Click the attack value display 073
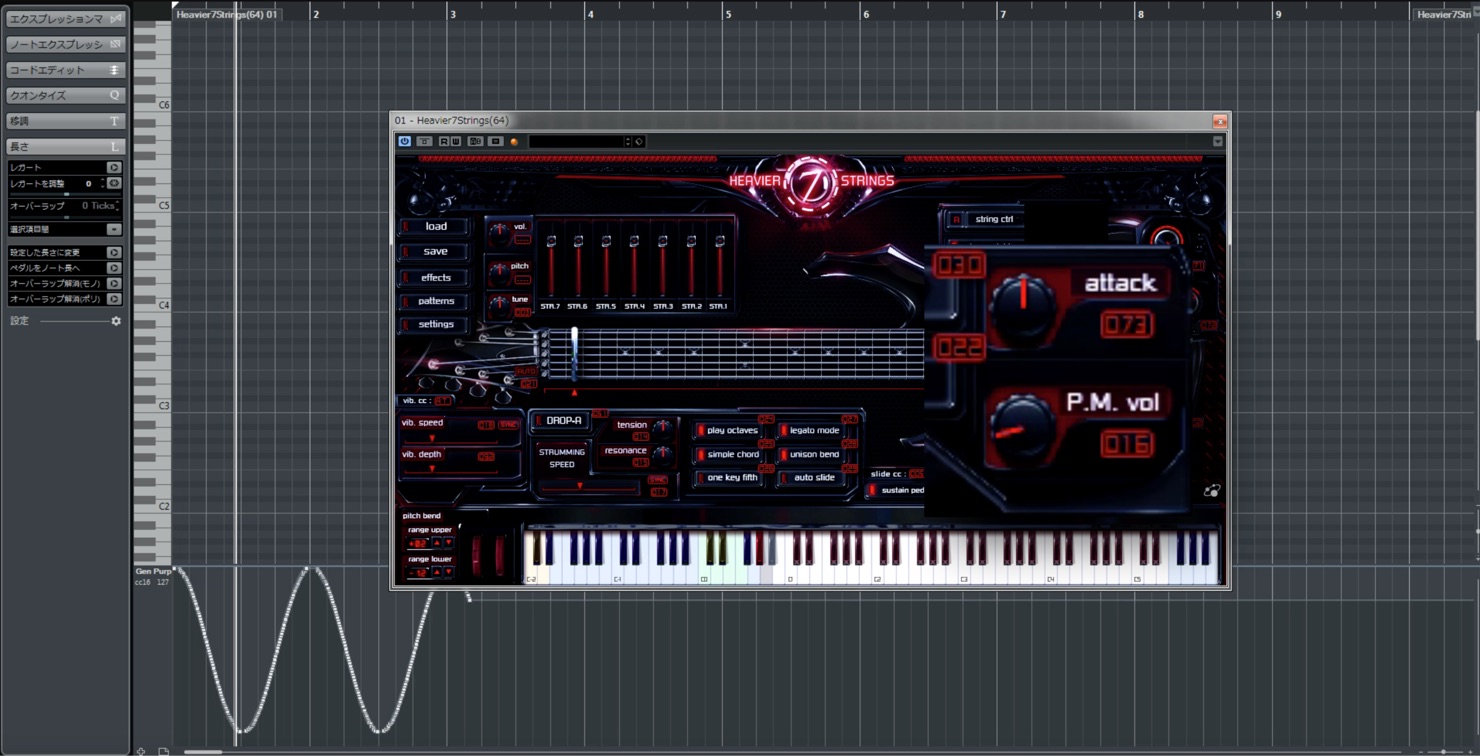The height and width of the screenshot is (756, 1480). (x=1126, y=325)
